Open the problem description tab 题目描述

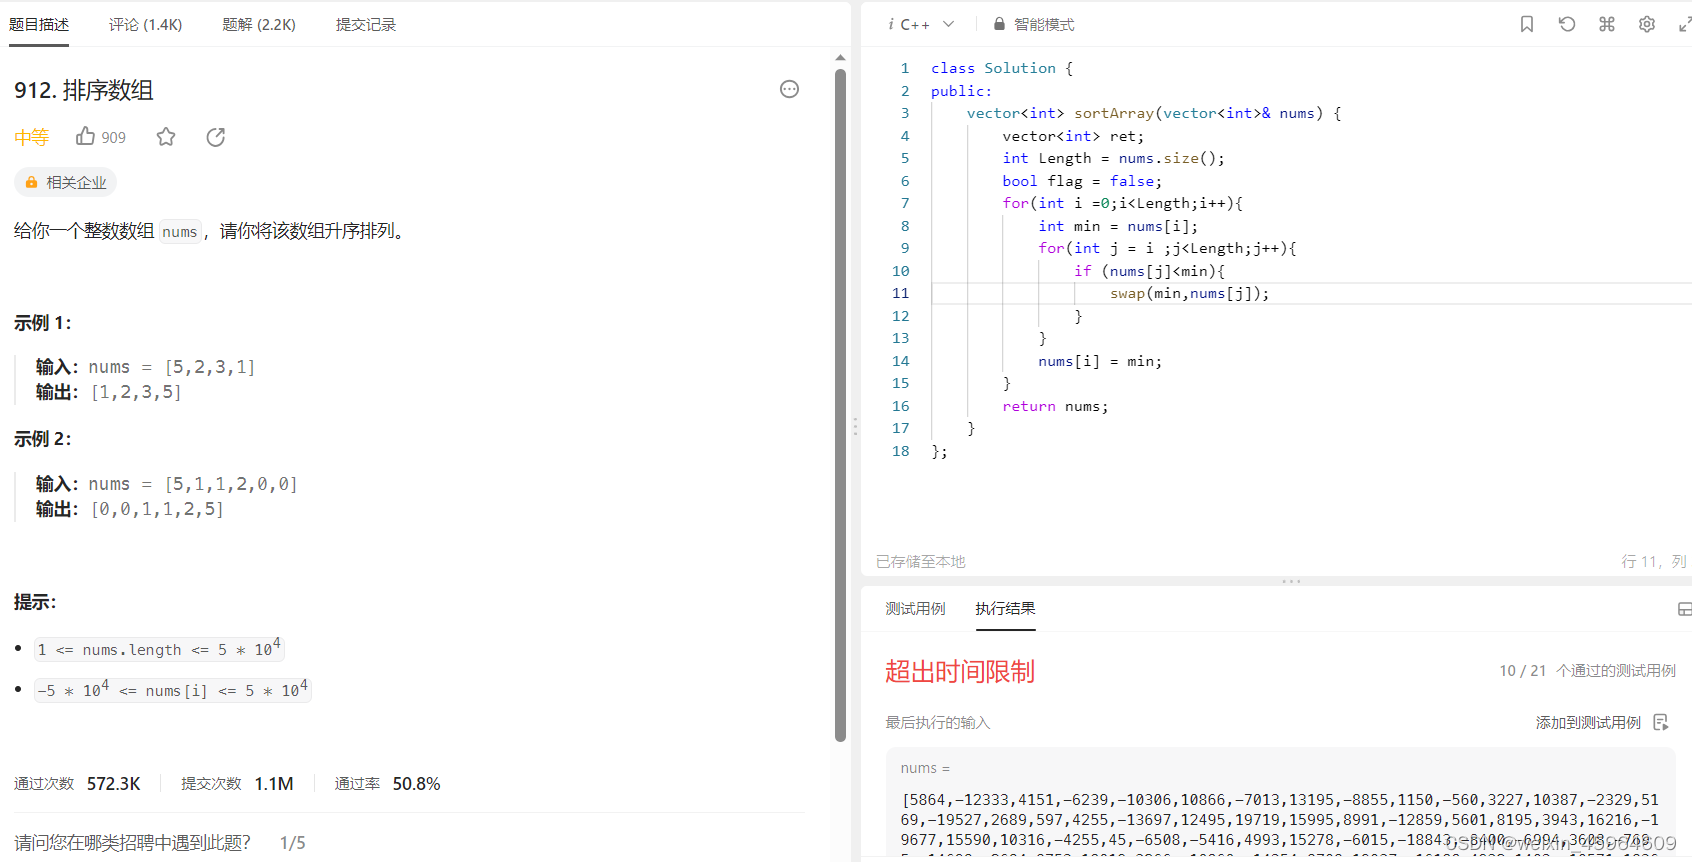click(39, 24)
